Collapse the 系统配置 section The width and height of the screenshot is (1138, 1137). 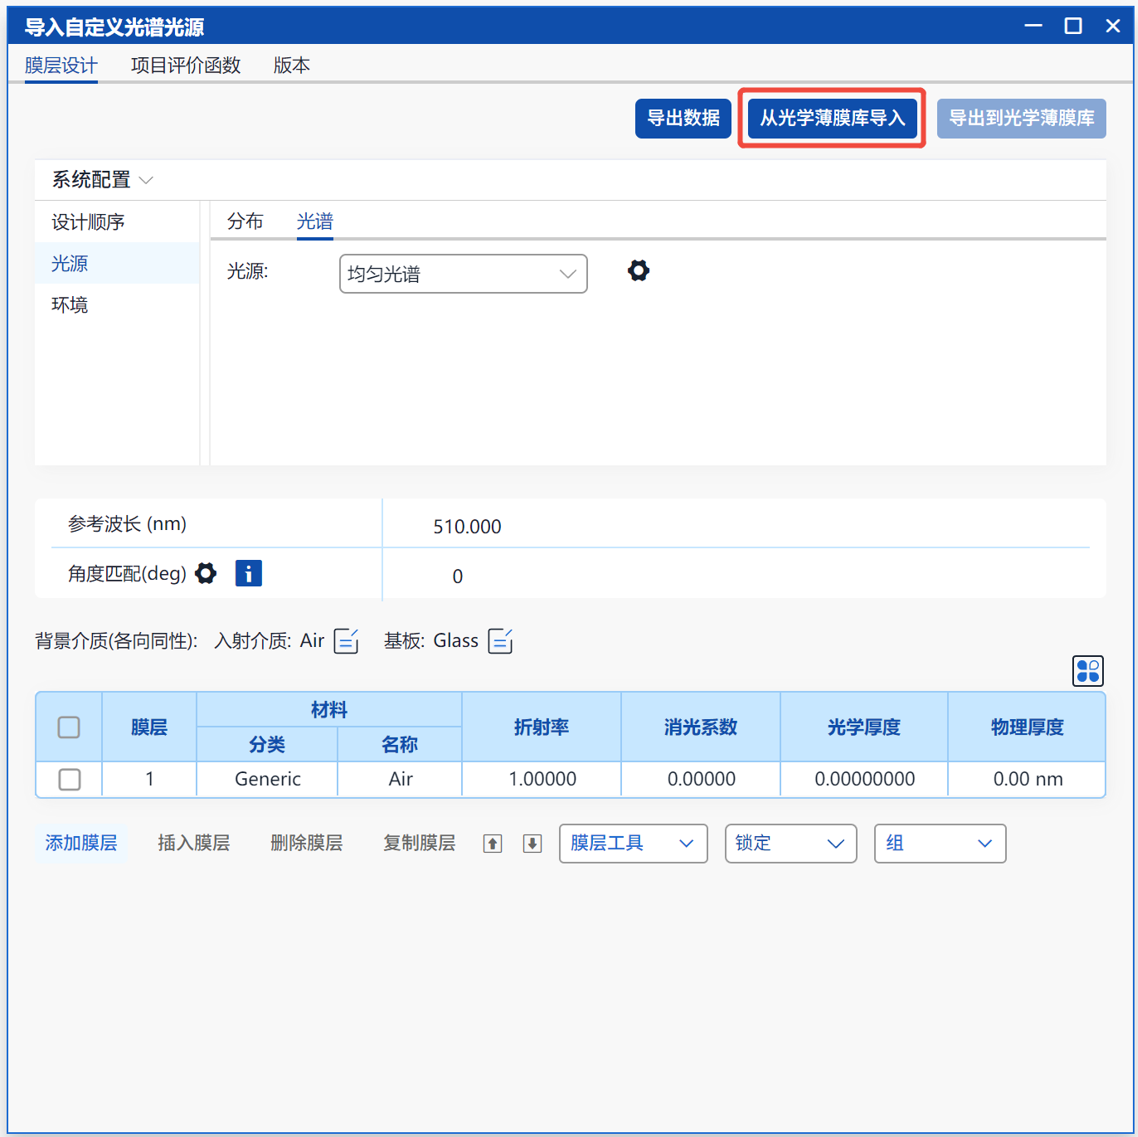102,180
